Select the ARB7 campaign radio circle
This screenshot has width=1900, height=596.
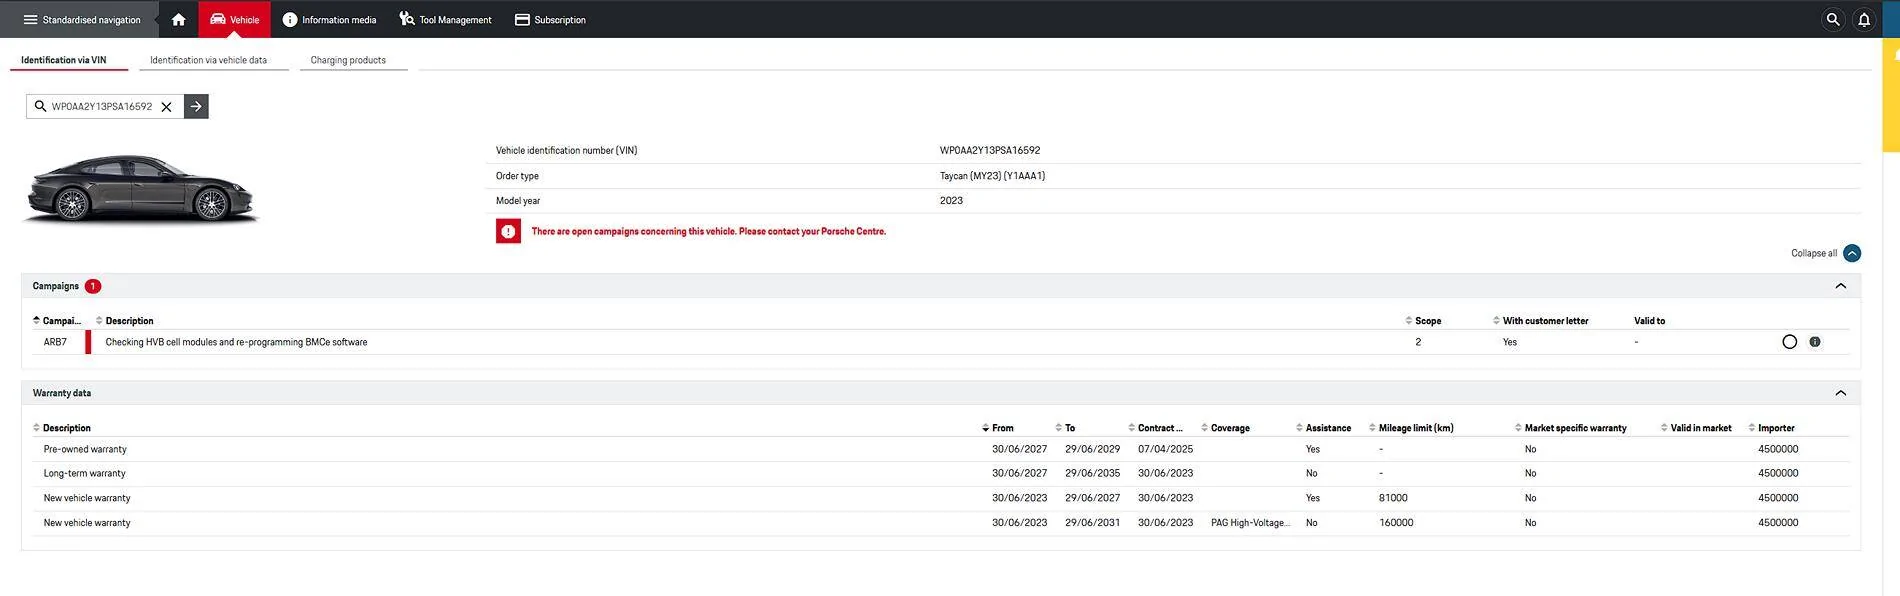(x=1790, y=342)
